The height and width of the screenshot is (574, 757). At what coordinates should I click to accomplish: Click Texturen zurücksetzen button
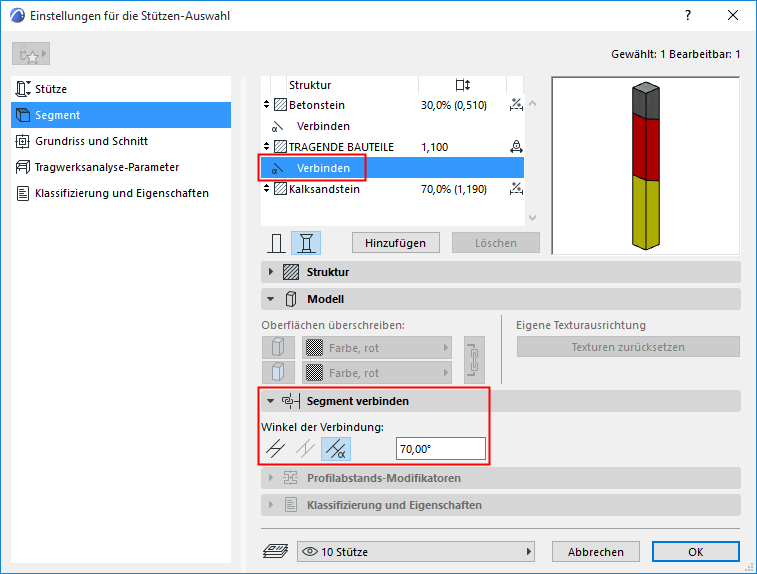click(x=628, y=347)
